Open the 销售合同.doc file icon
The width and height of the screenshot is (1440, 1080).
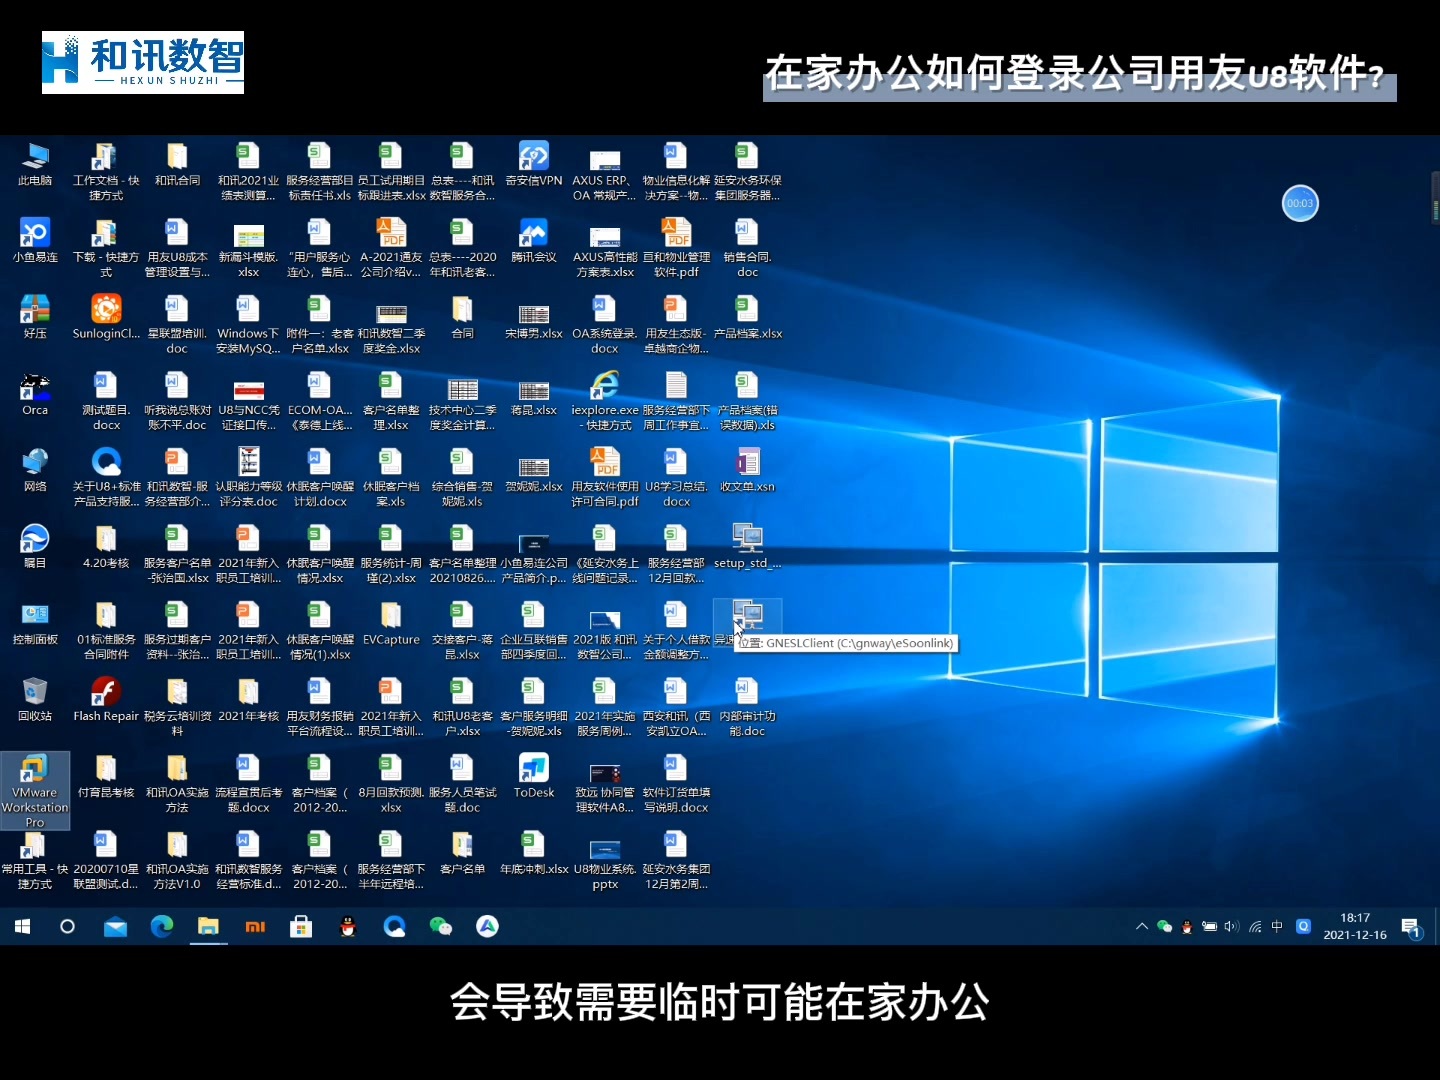(x=747, y=248)
